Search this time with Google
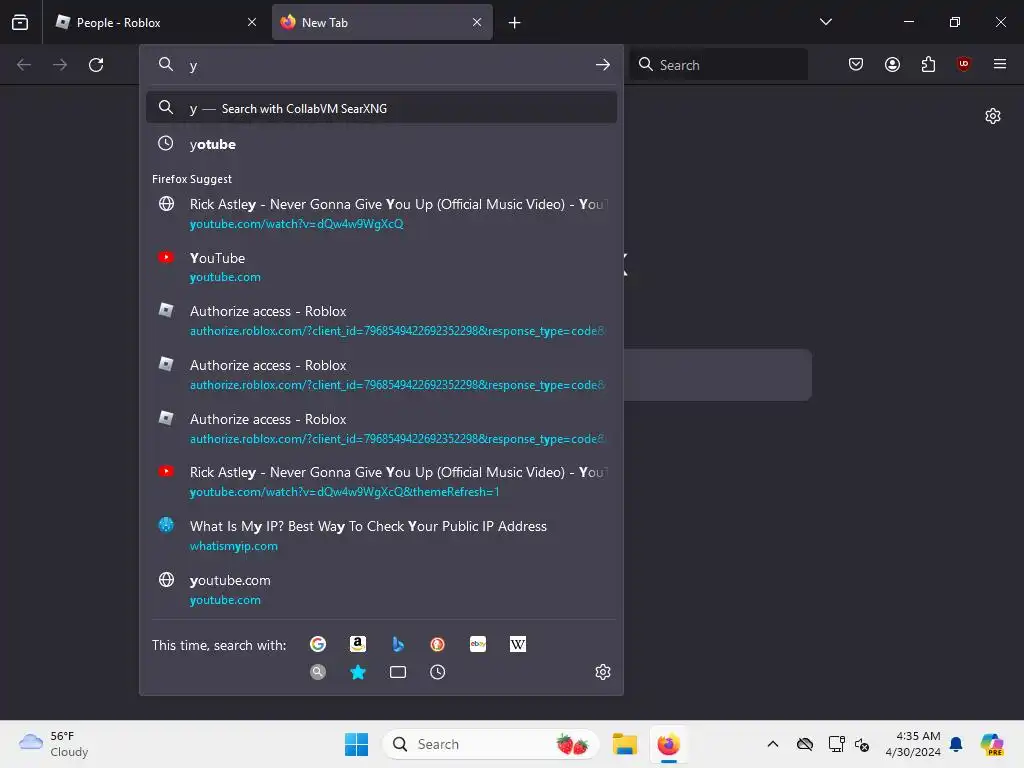 318,645
